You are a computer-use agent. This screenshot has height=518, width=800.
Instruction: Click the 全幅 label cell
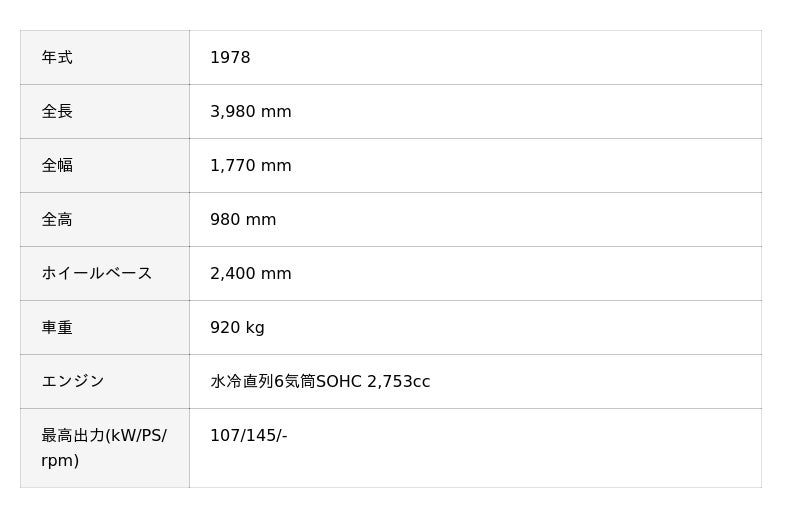[57, 166]
